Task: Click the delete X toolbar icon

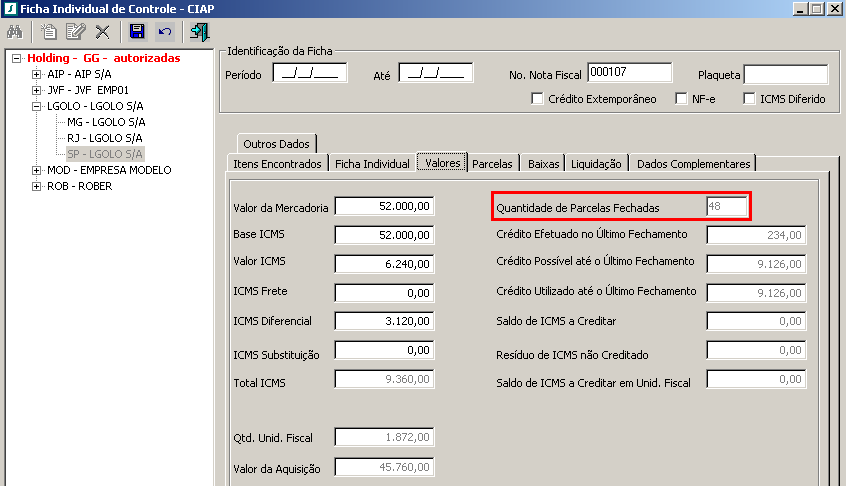Action: point(101,32)
